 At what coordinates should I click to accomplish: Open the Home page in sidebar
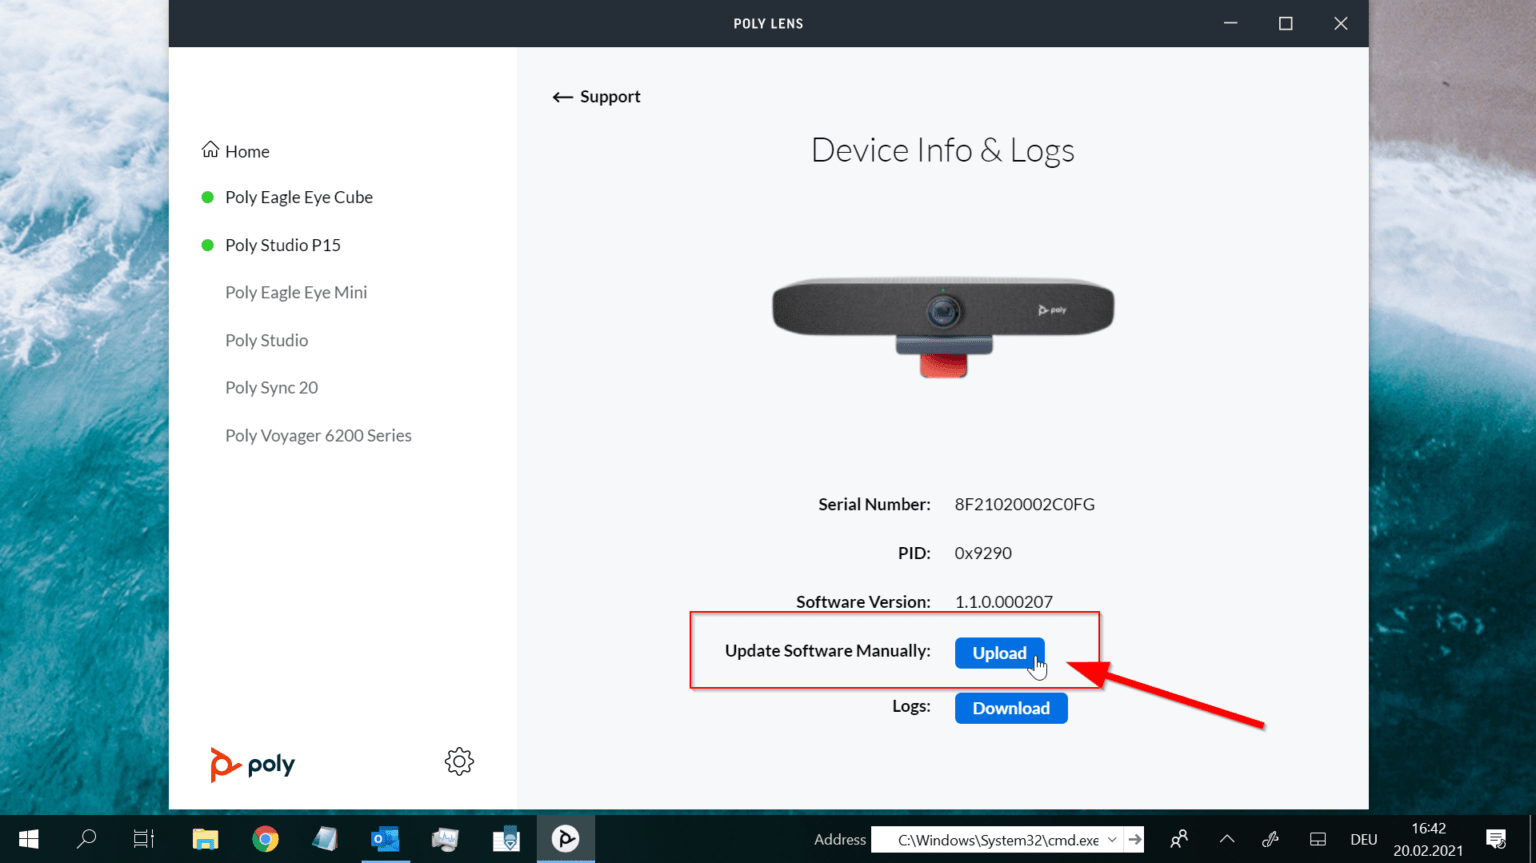tap(236, 151)
